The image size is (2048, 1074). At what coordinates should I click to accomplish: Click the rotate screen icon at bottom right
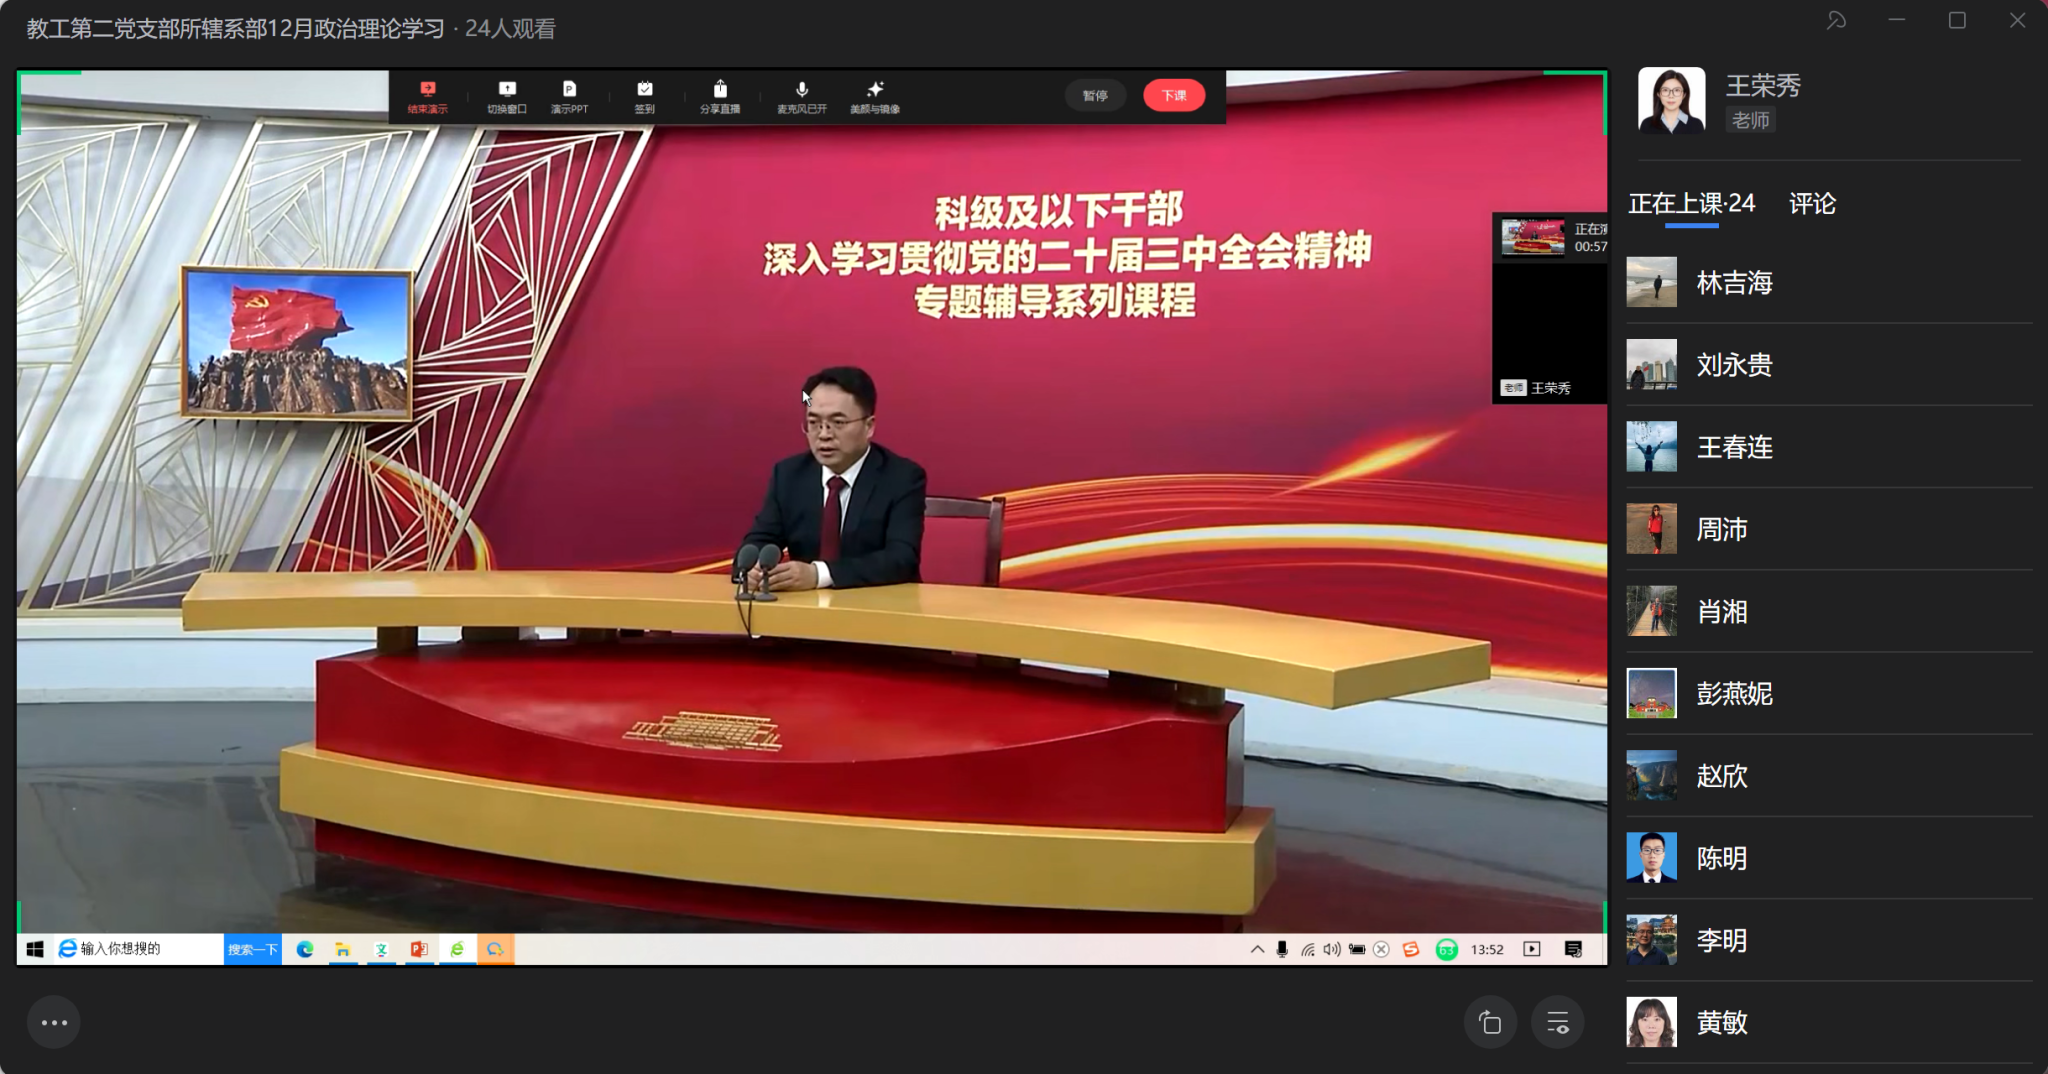point(1490,1022)
